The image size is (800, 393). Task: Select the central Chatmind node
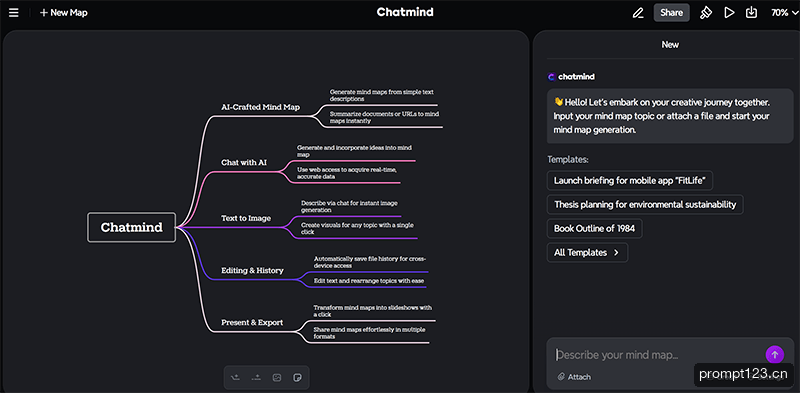point(132,227)
